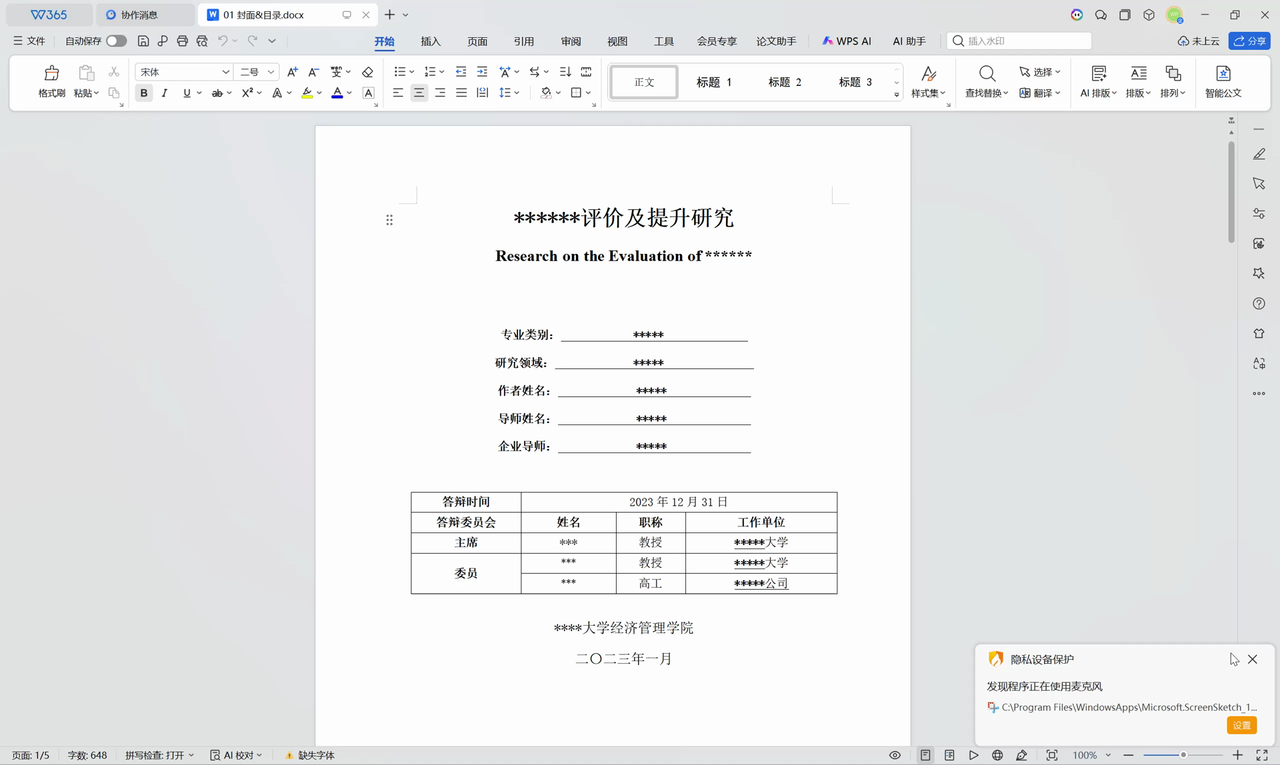Toggle center alignment
Image resolution: width=1280 pixels, height=765 pixels.
click(419, 93)
